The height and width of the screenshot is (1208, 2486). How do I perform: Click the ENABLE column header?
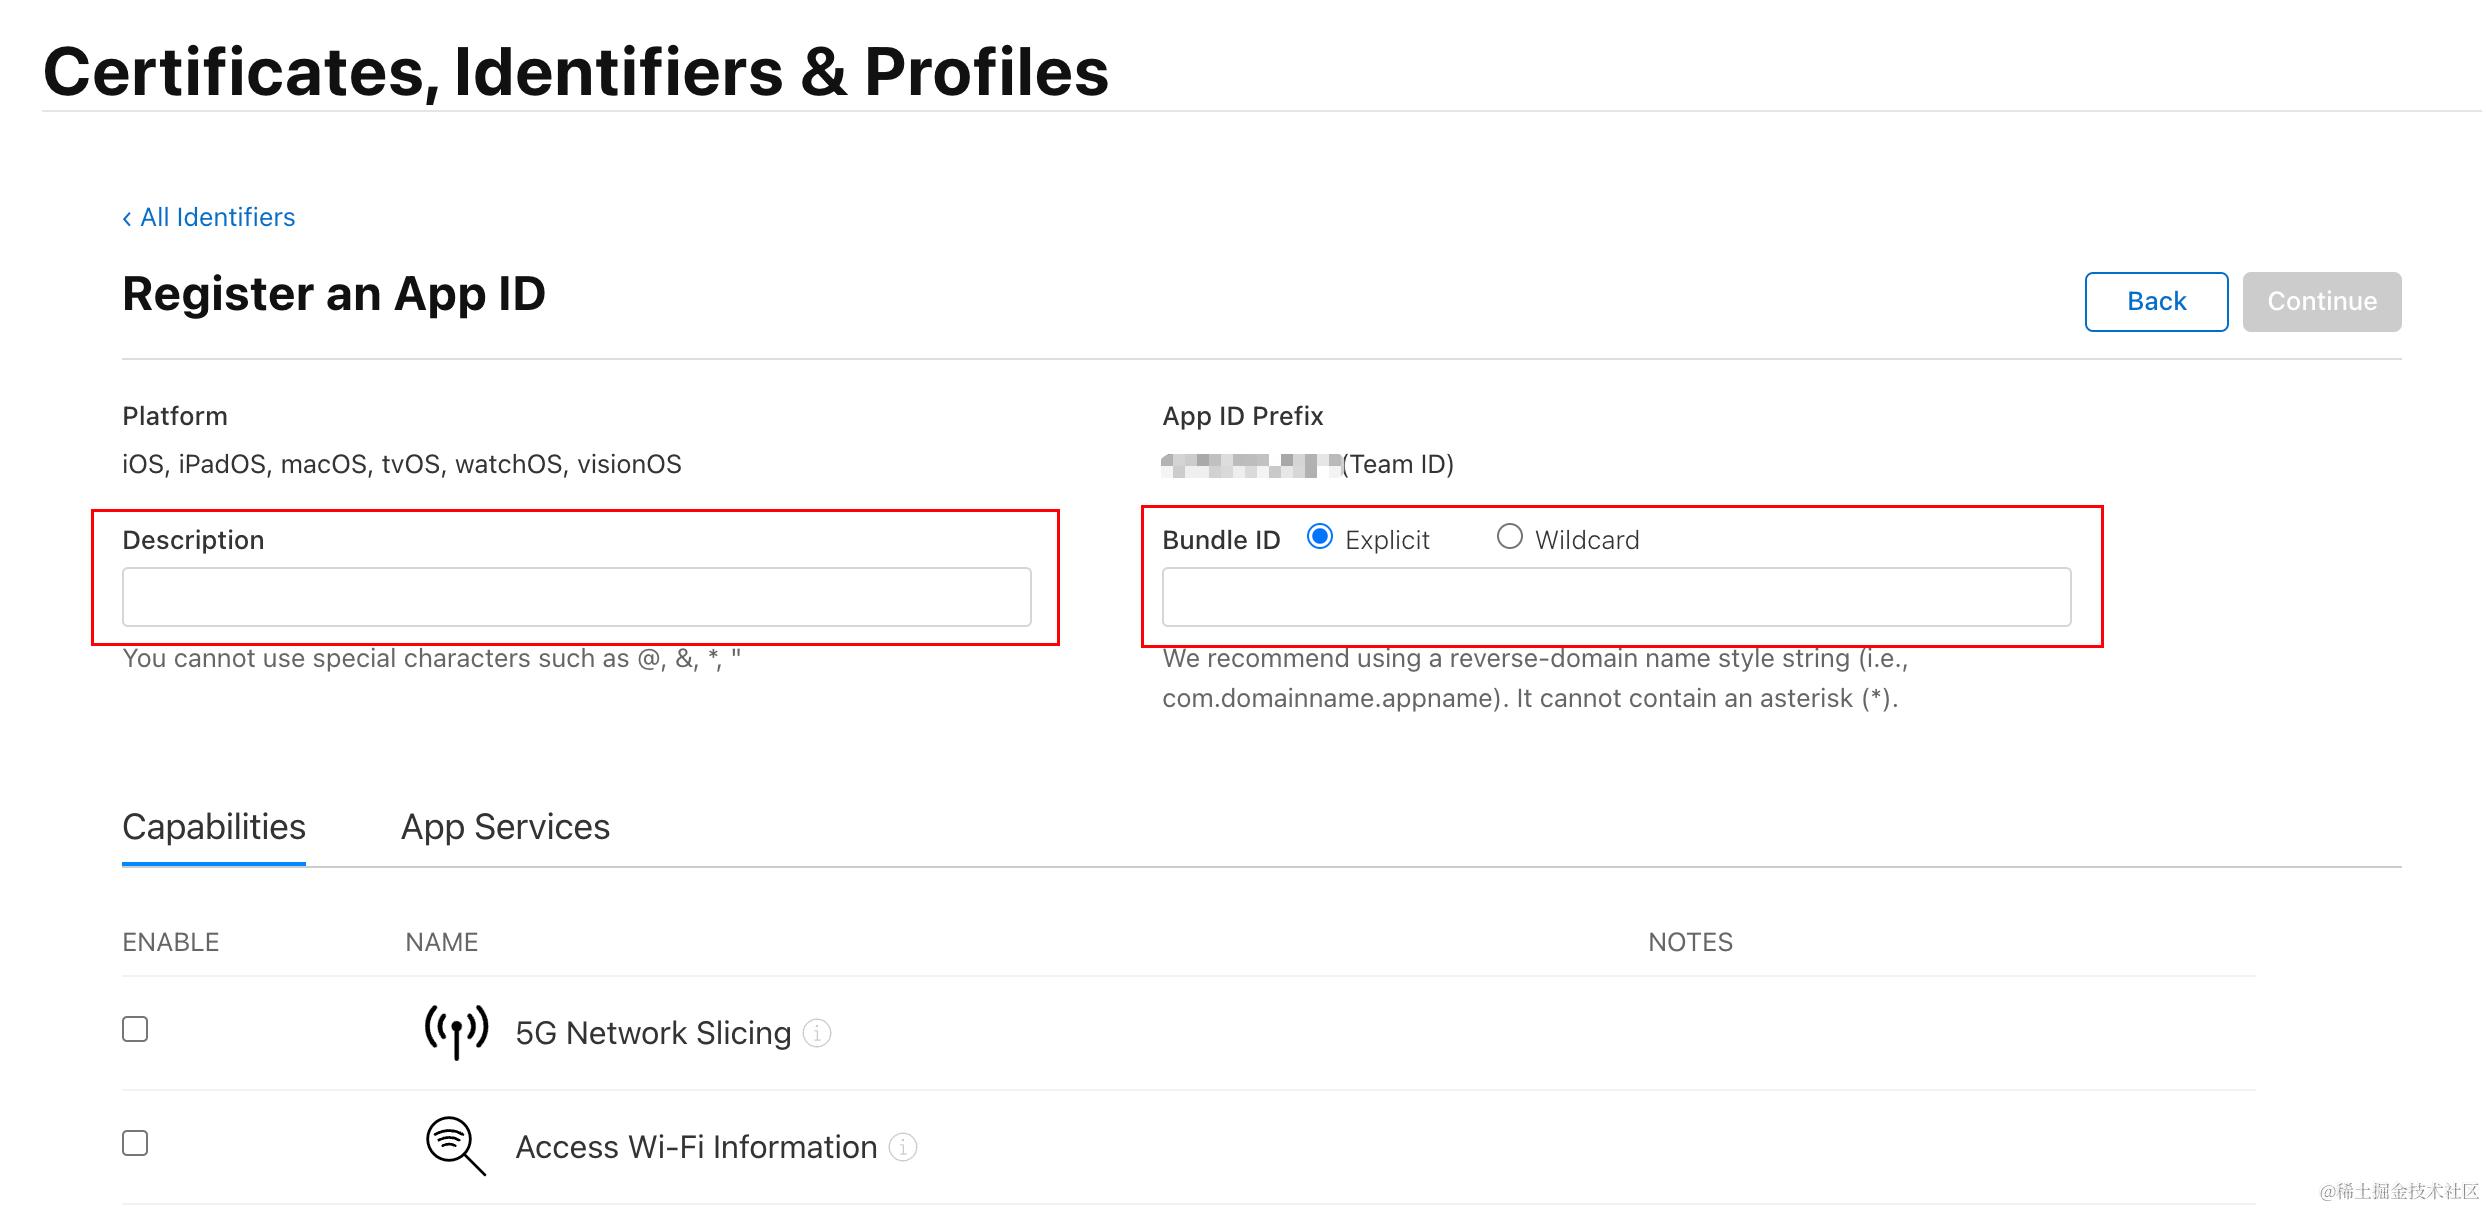pos(171,942)
